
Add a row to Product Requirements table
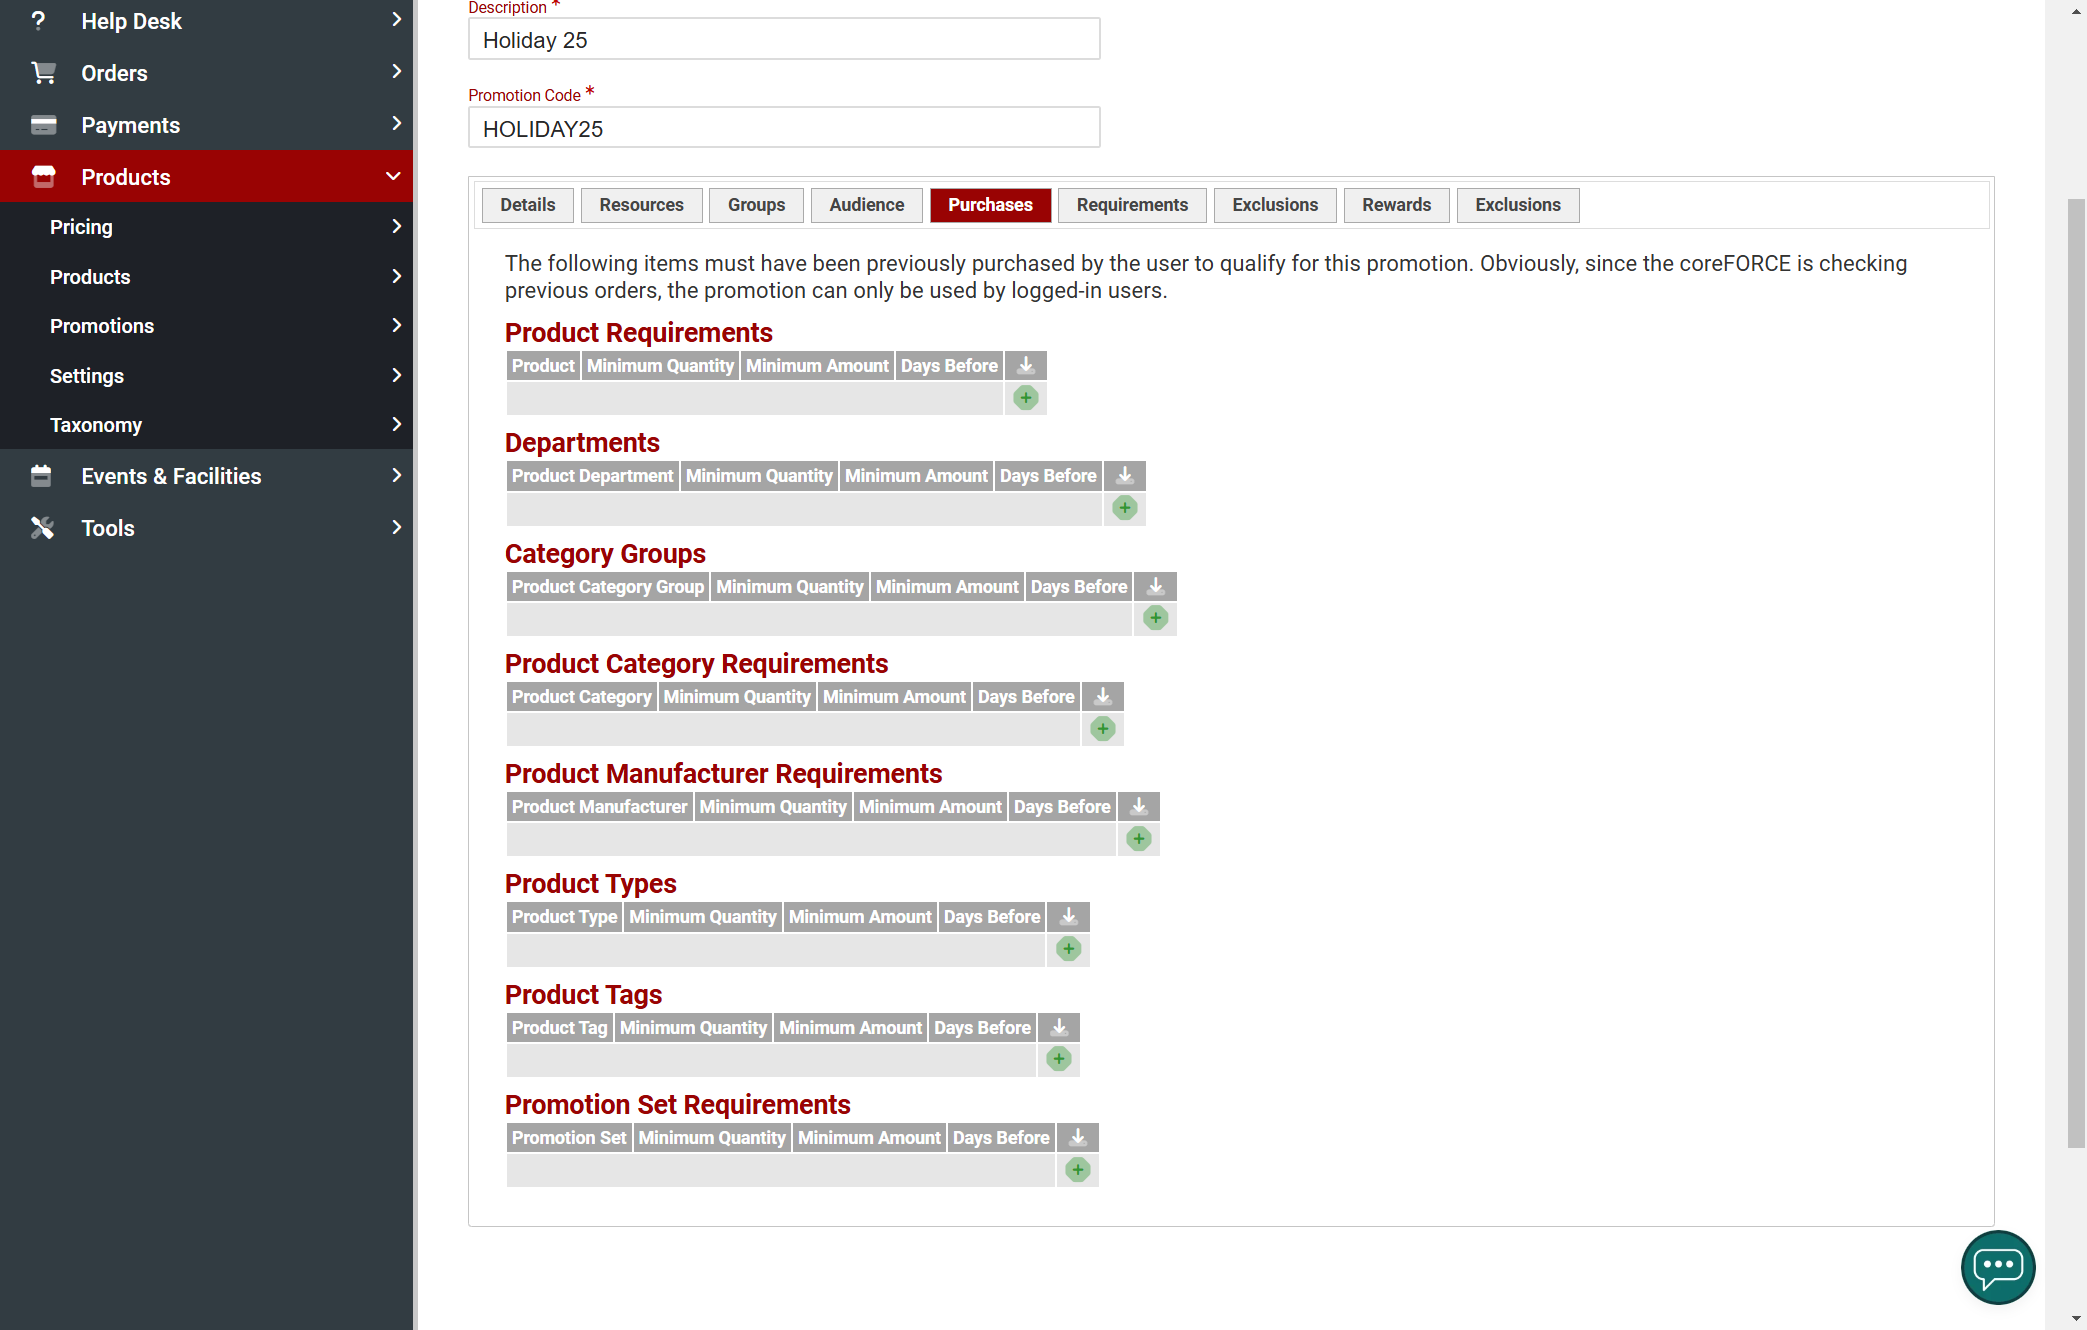click(x=1025, y=398)
